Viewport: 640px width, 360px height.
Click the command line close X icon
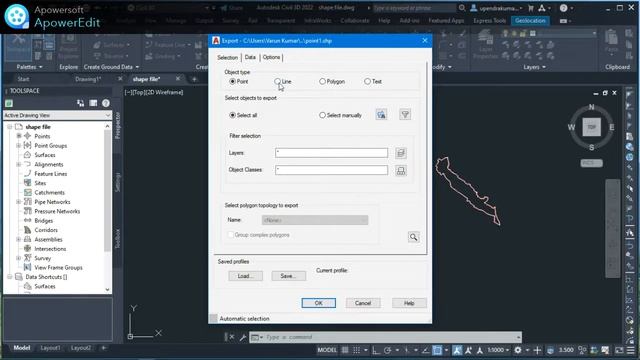tap(231, 337)
